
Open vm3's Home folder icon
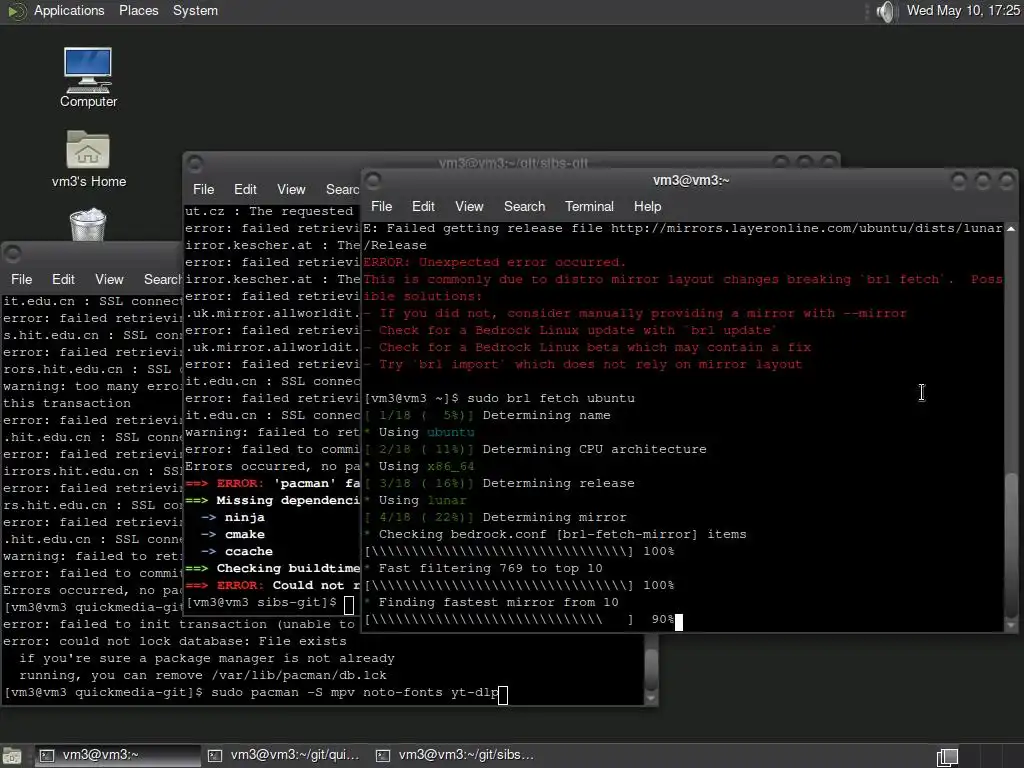click(88, 159)
